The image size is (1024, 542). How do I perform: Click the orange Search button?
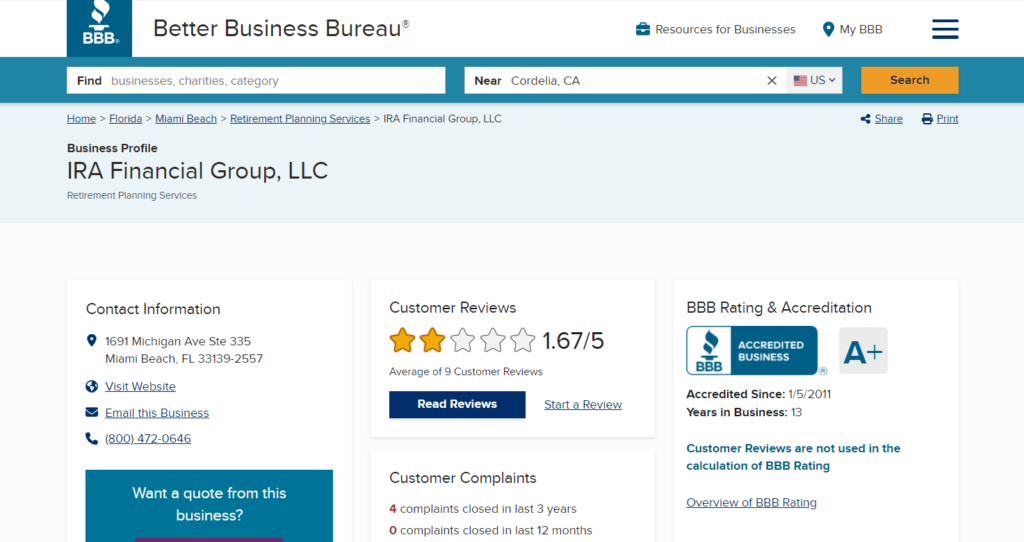(910, 80)
